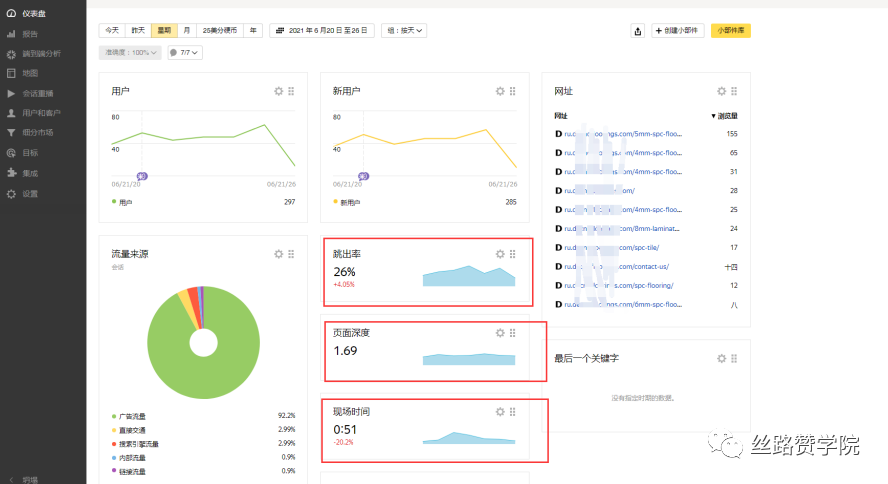Viewport: 888px width, 484px height.
Task: Open gear settings of 最后一个关键字 widget
Action: tap(722, 358)
